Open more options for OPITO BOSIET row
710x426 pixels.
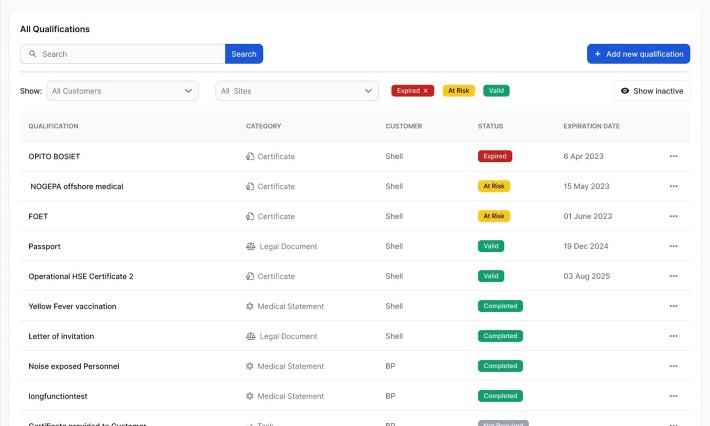click(x=673, y=156)
